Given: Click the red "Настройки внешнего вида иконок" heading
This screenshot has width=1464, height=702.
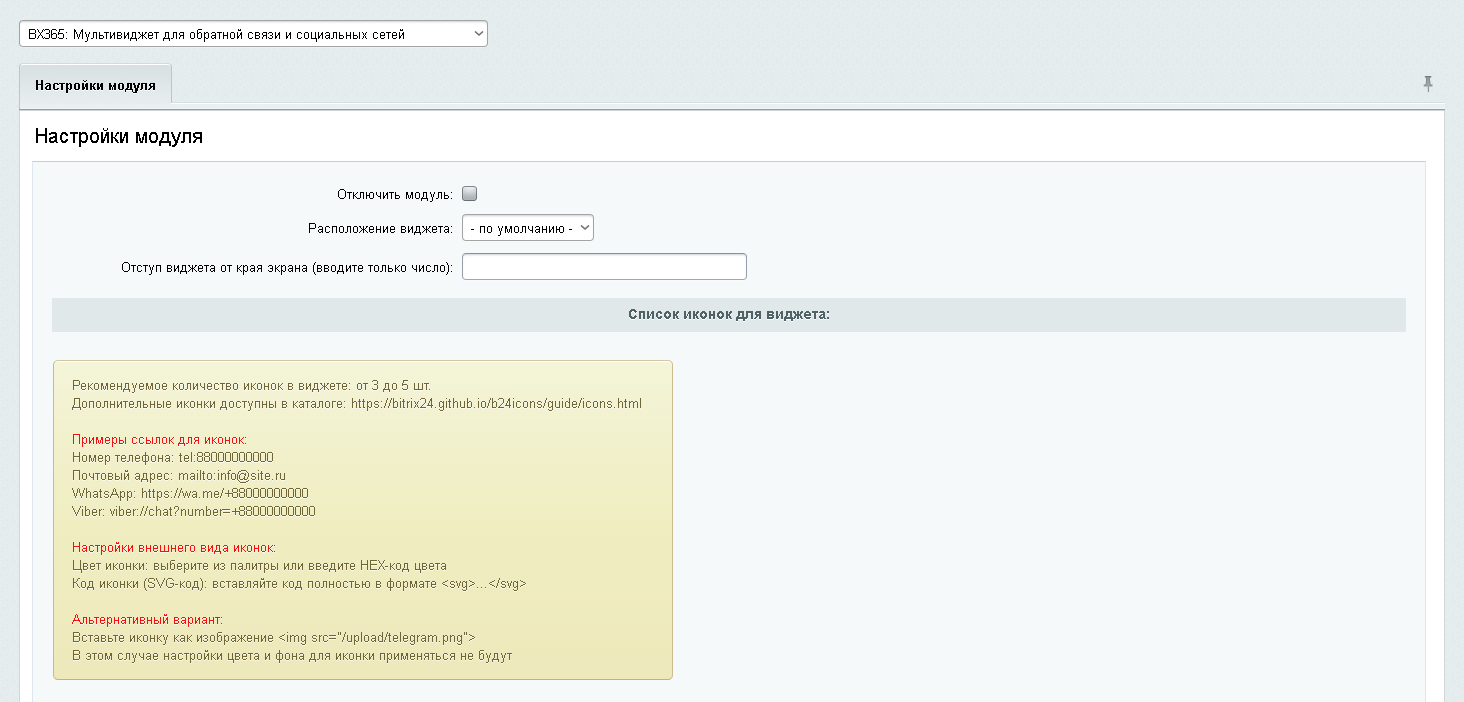Looking at the screenshot, I should pos(173,548).
